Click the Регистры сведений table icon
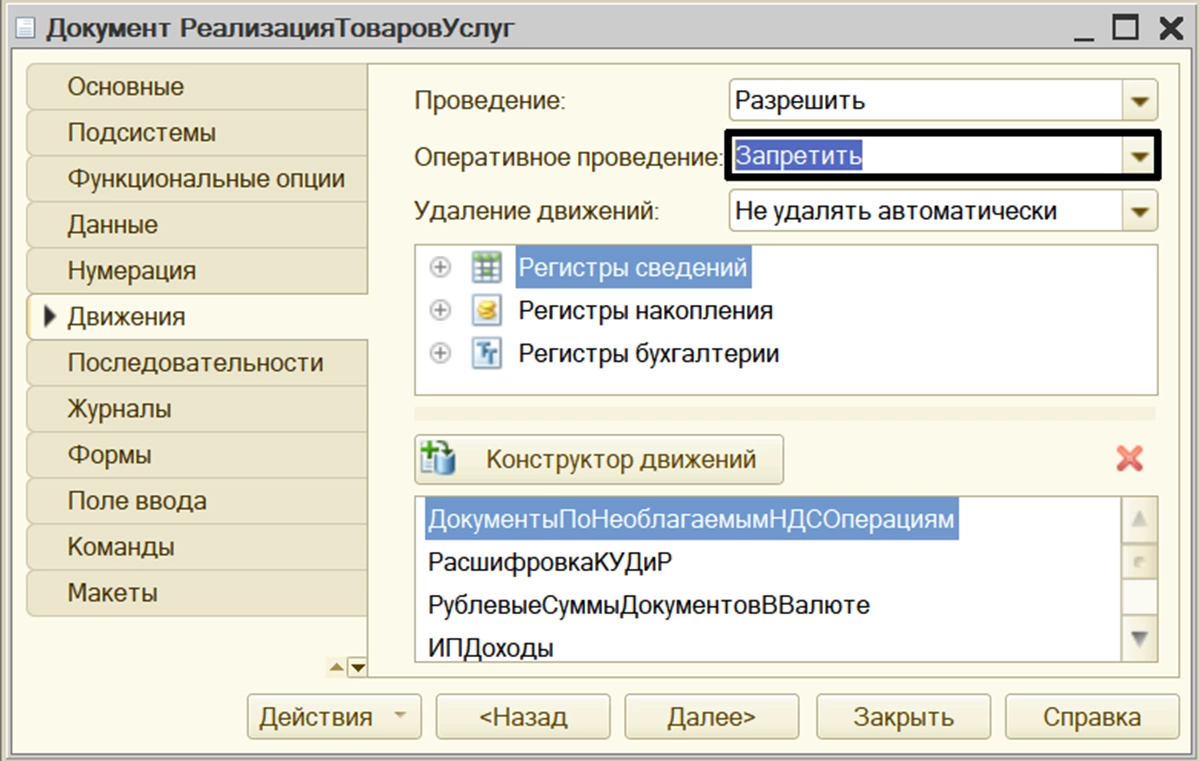The width and height of the screenshot is (1200, 761). click(486, 268)
